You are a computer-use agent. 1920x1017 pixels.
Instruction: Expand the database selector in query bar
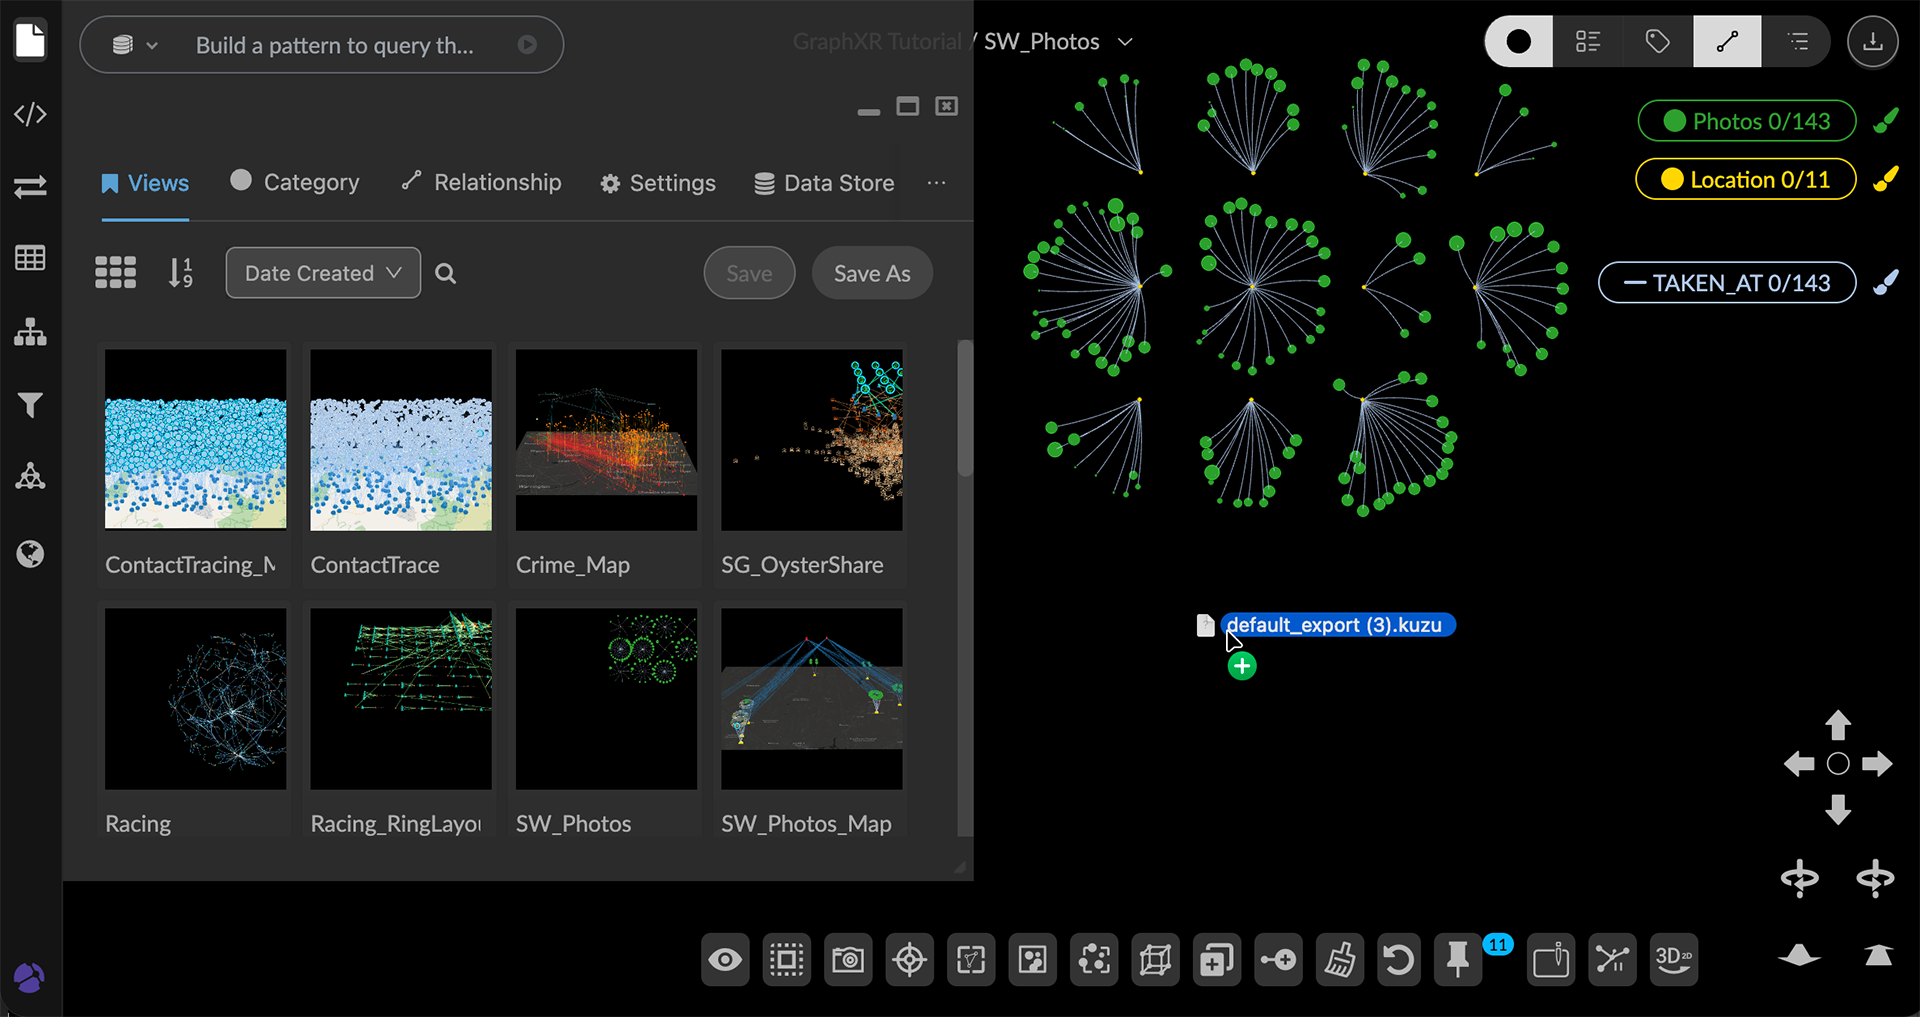(x=136, y=45)
